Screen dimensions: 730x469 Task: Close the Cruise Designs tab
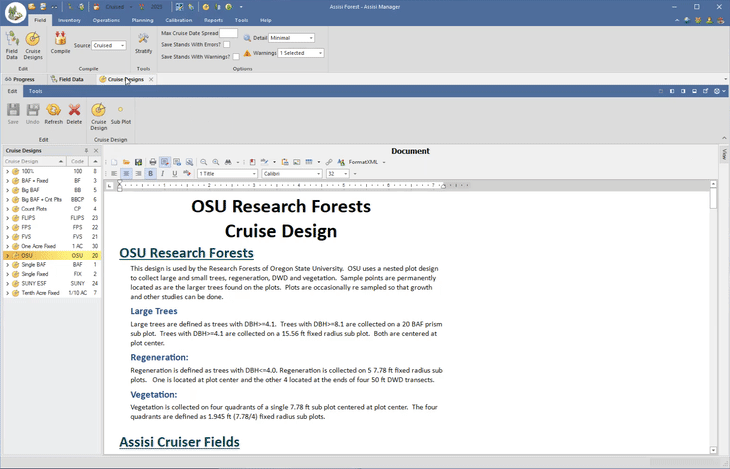151,80
